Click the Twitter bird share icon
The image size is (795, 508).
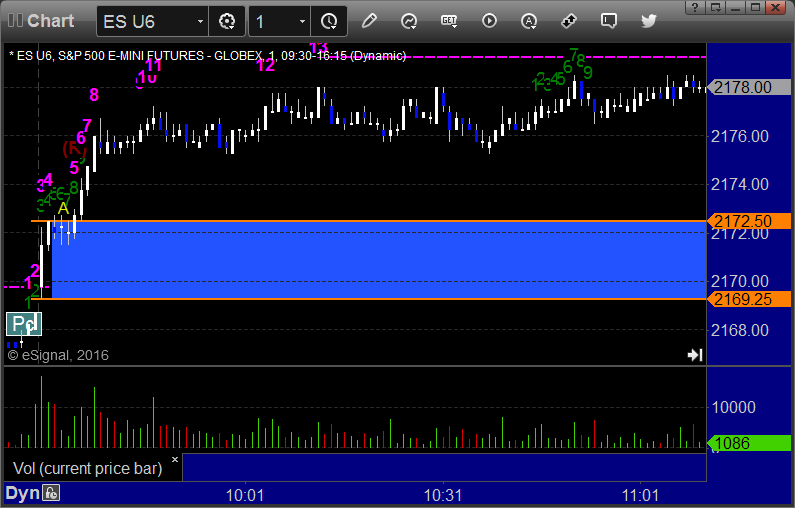[648, 21]
